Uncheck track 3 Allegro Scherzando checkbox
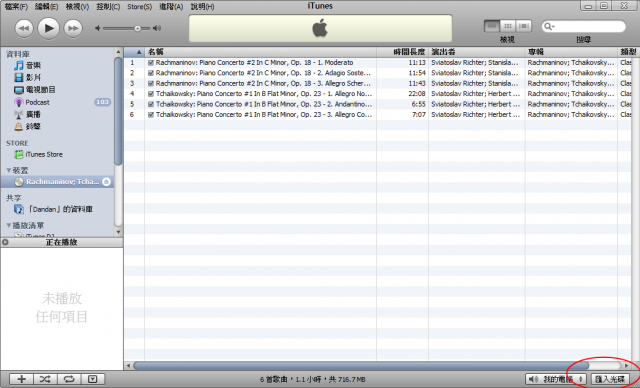Image resolution: width=640 pixels, height=388 pixels. pos(151,84)
